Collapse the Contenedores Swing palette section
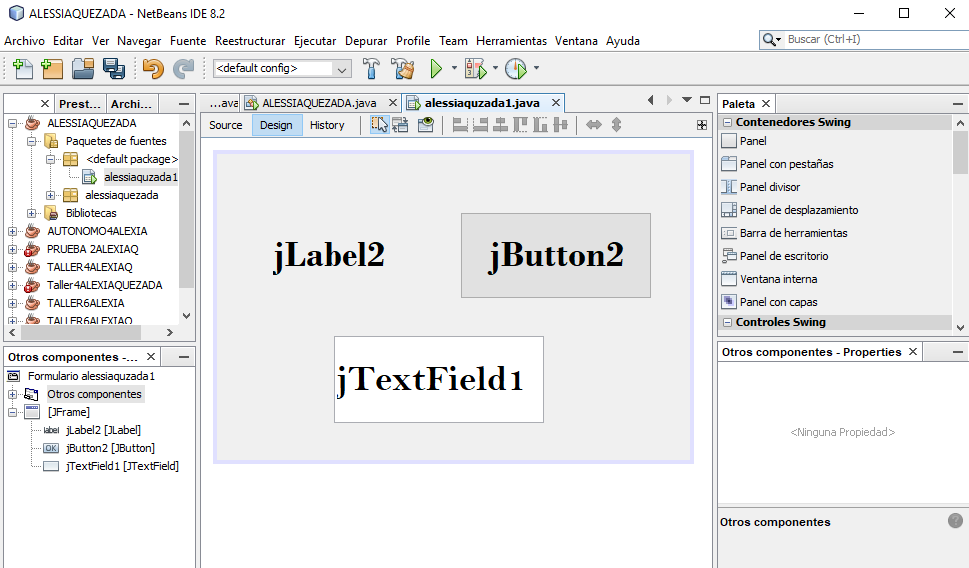 [727, 122]
